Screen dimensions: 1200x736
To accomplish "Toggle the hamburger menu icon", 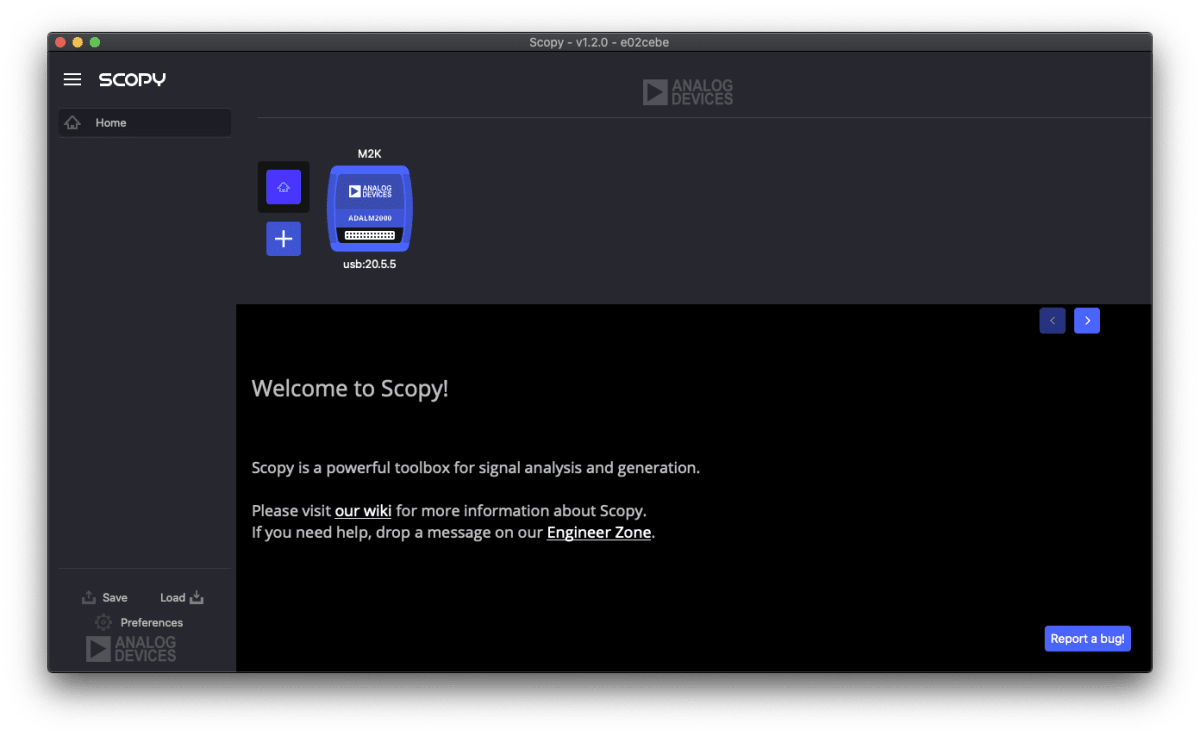I will (x=72, y=79).
